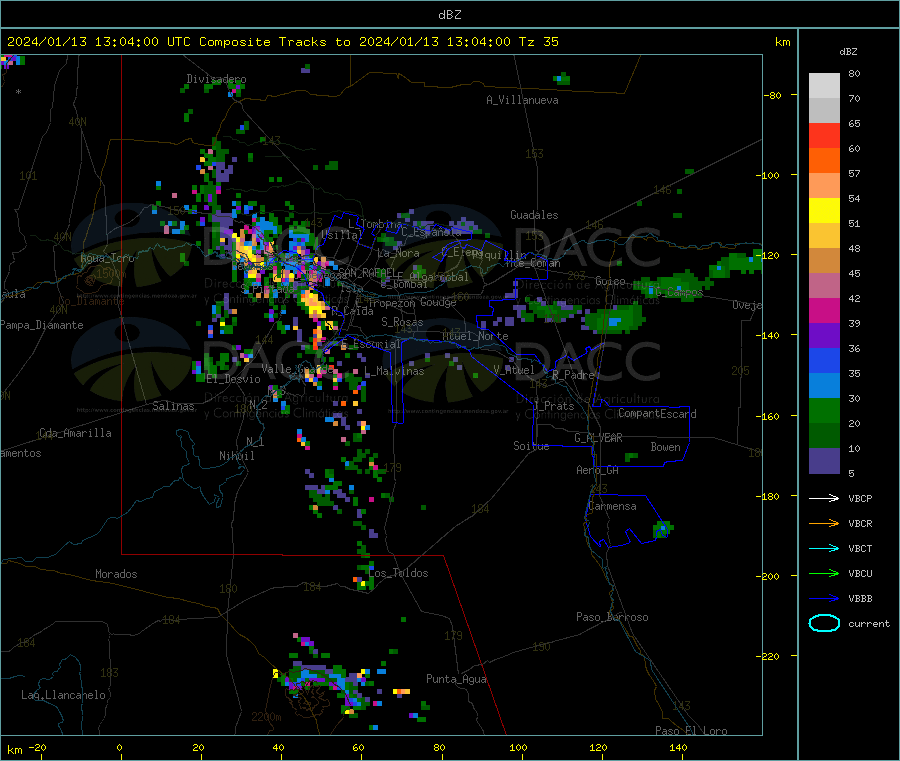
Task: Click the 'Tz 35' threshold text
Action: [538, 42]
